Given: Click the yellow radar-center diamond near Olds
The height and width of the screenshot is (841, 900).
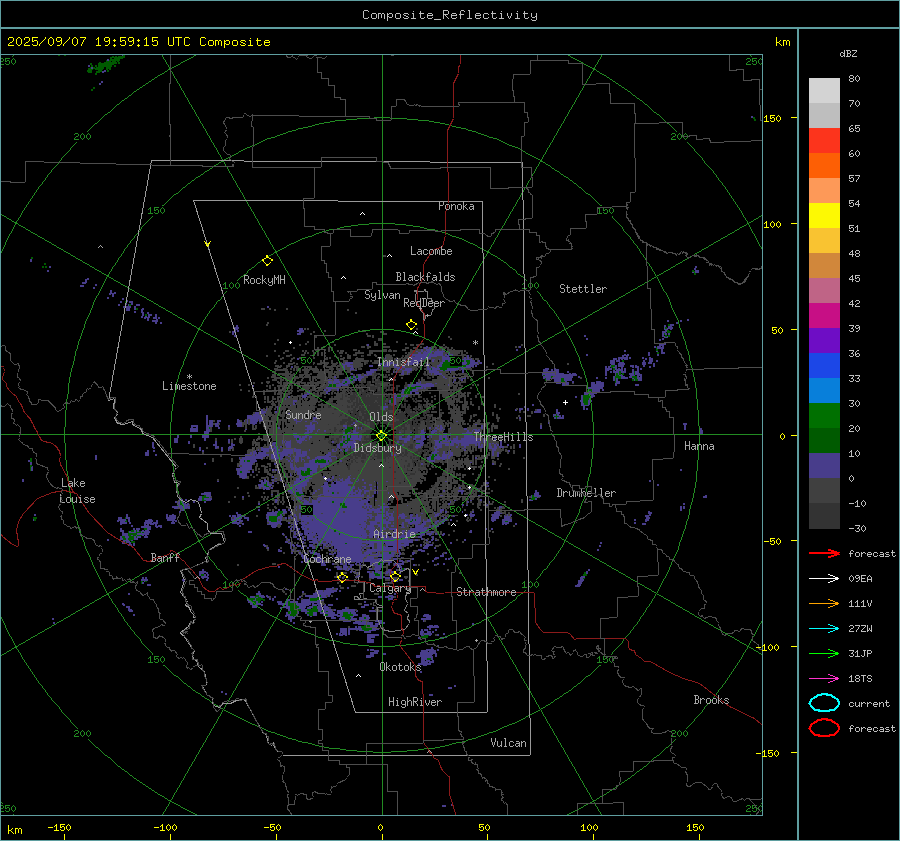Looking at the screenshot, I should 381,435.
